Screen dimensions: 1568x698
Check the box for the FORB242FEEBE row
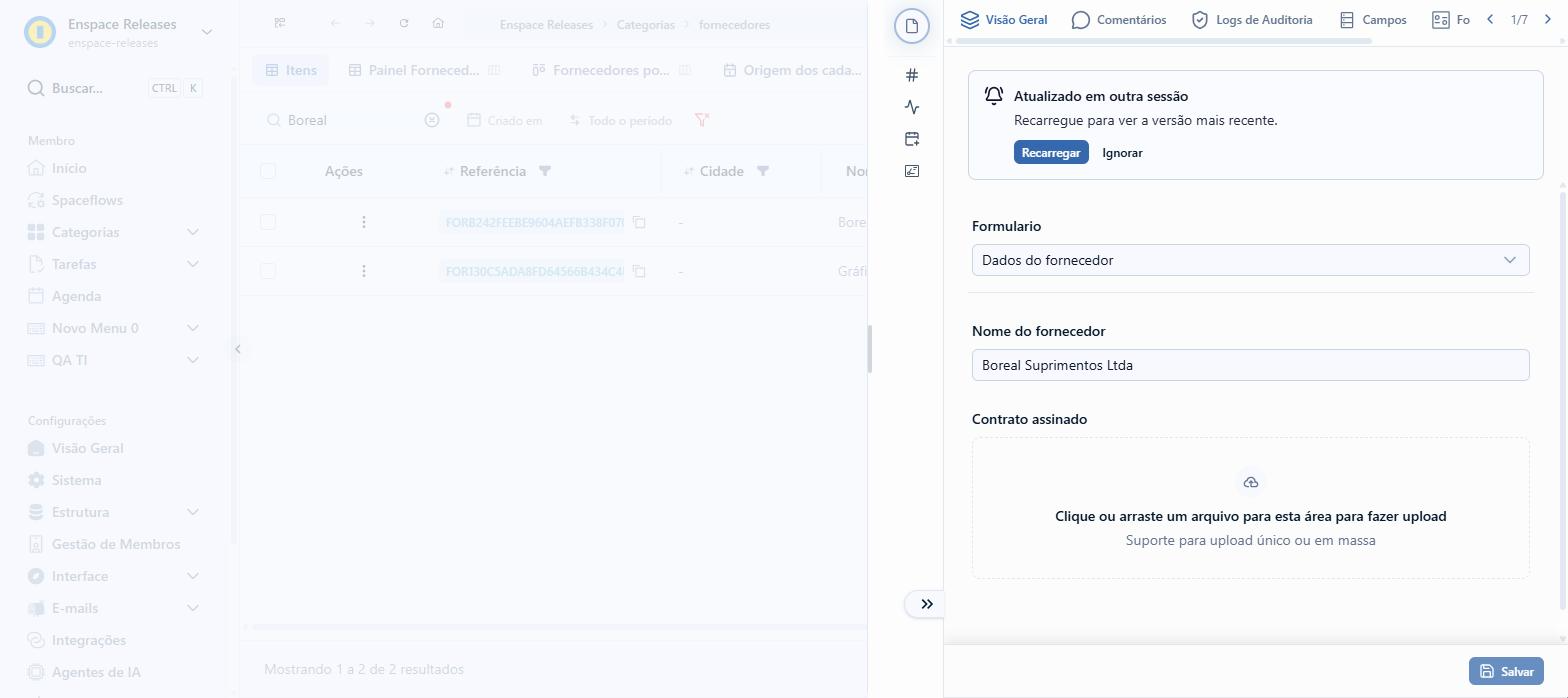(x=268, y=222)
